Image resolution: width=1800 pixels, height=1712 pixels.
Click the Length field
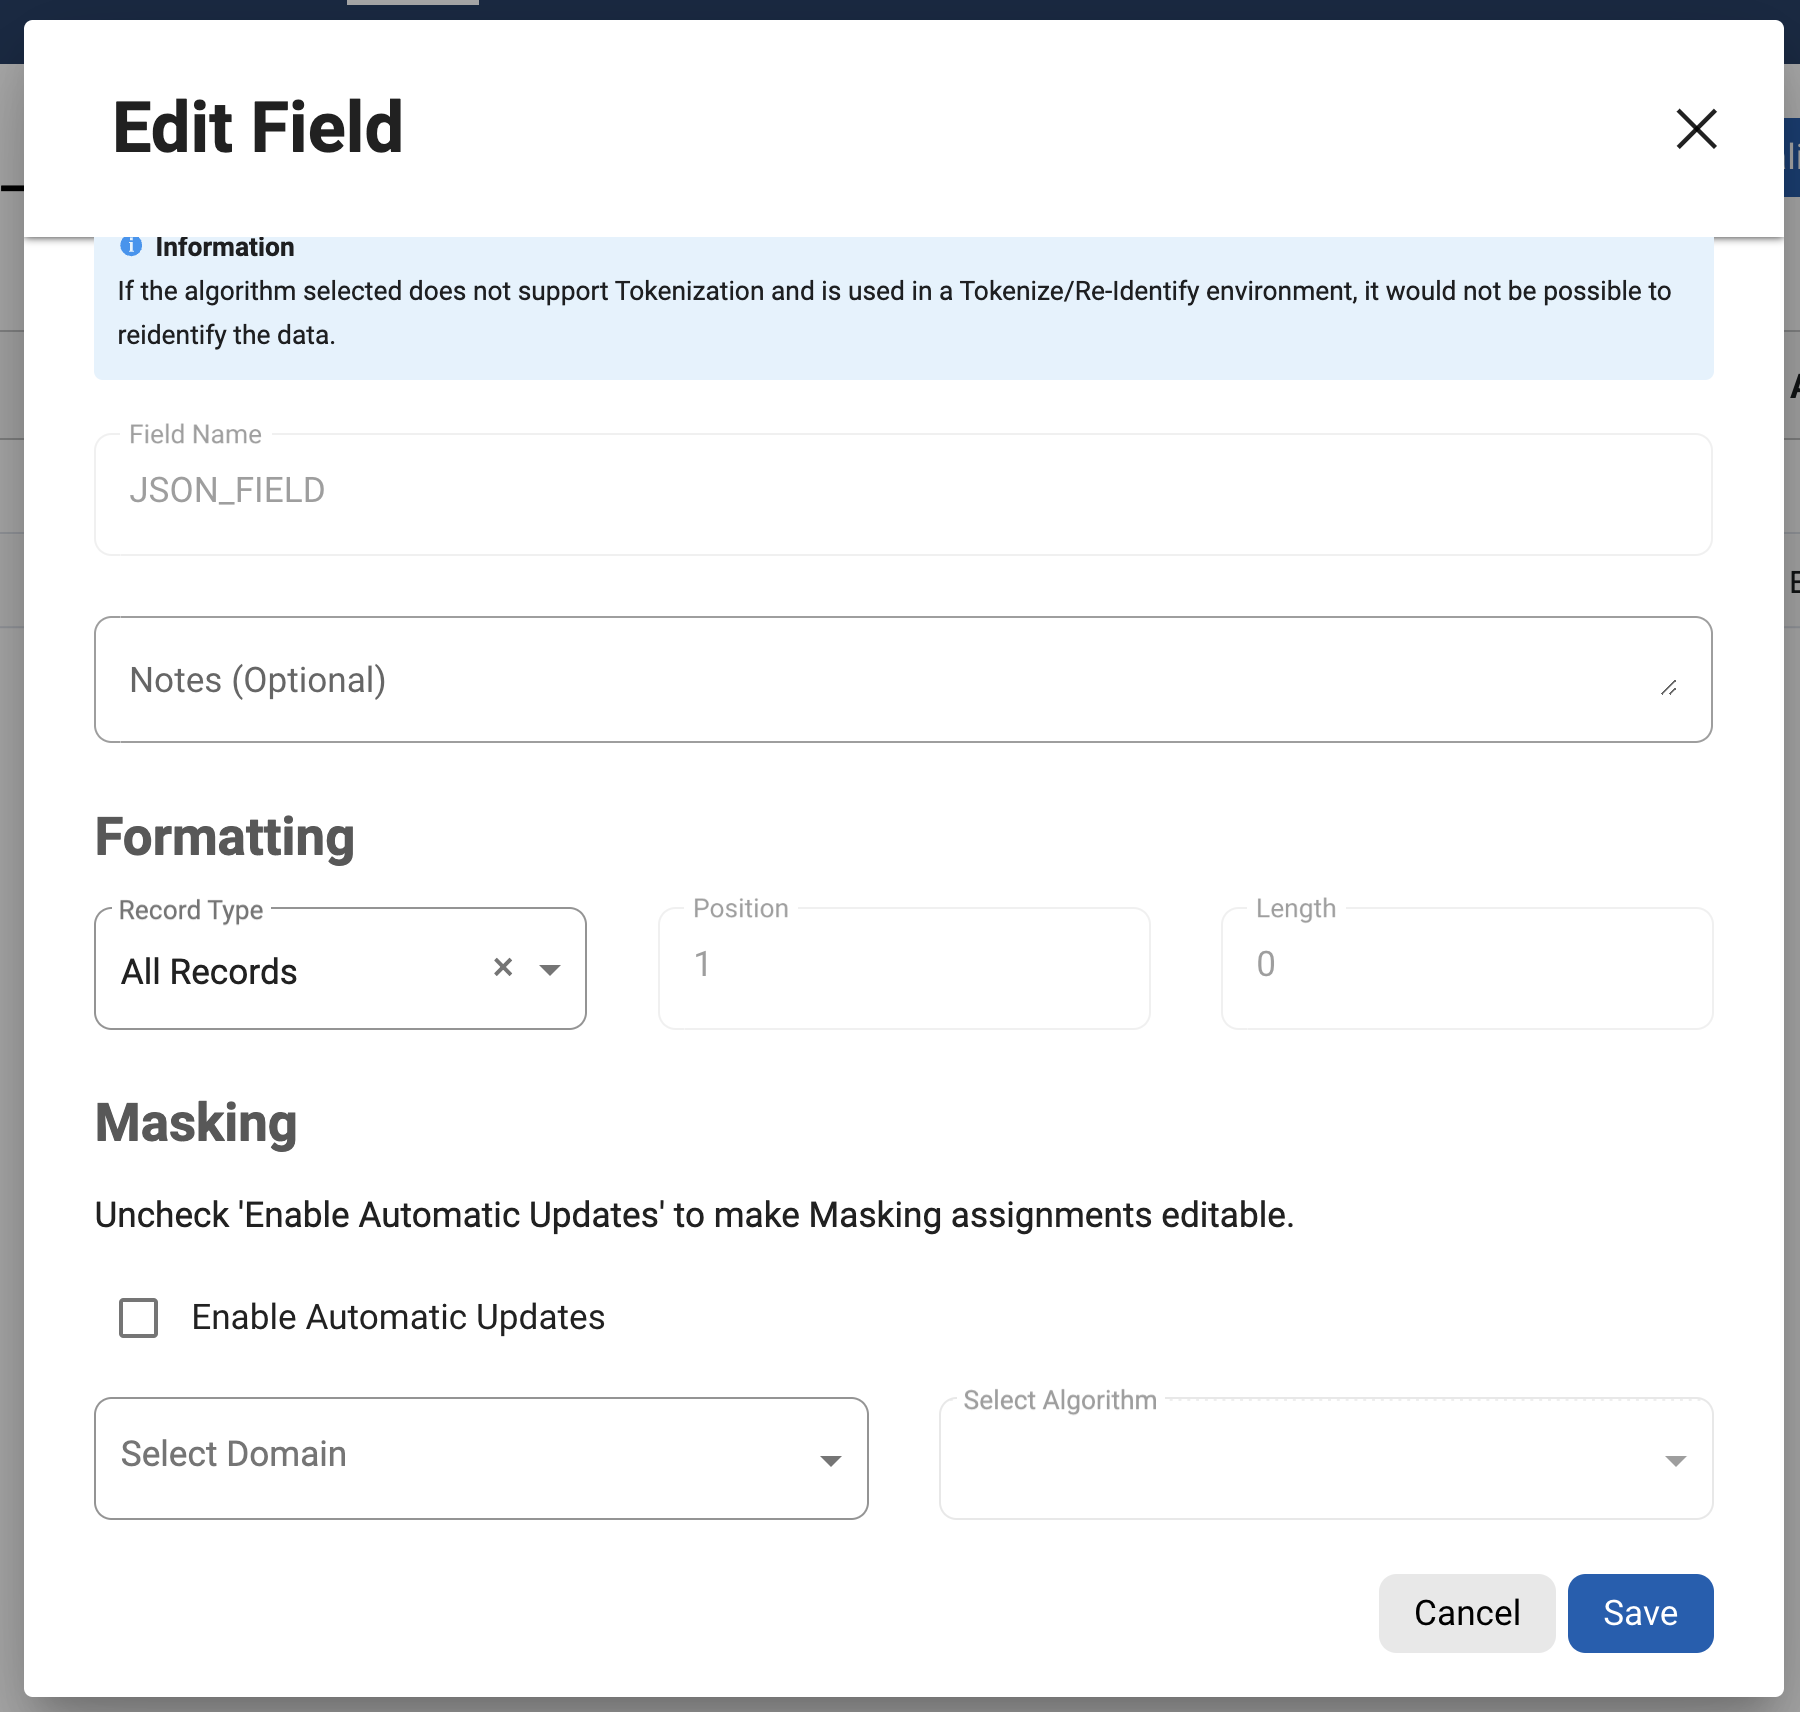click(1466, 968)
